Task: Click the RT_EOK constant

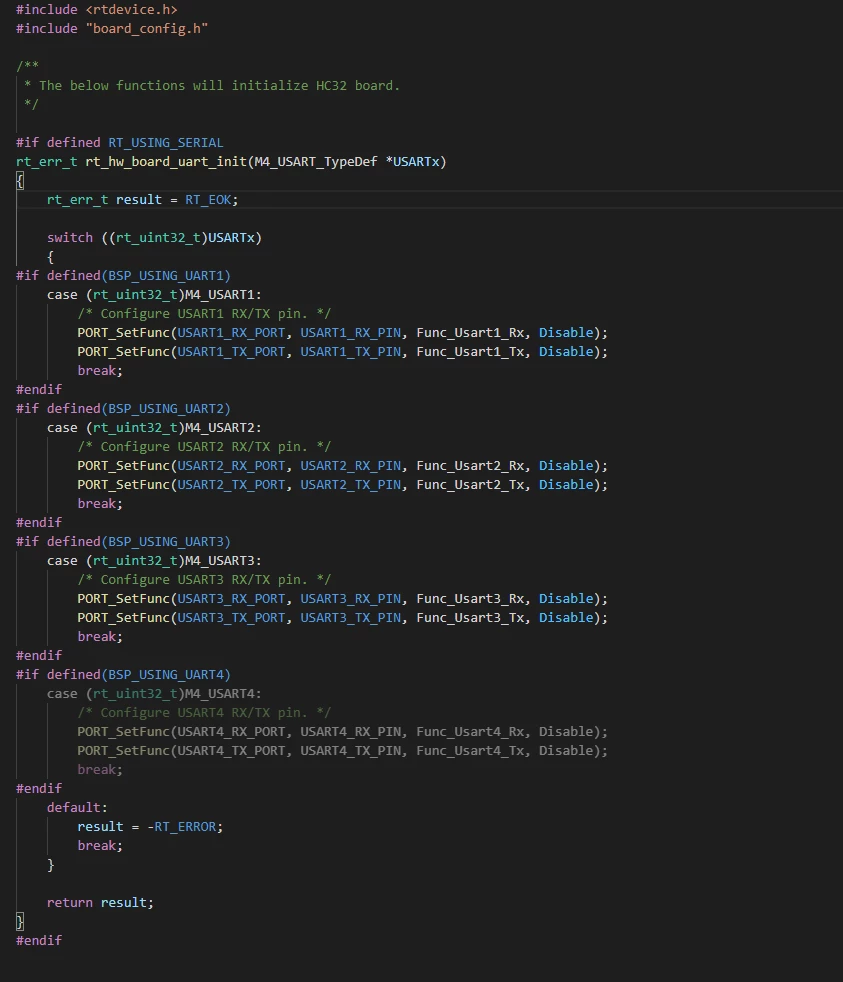Action: 208,200
